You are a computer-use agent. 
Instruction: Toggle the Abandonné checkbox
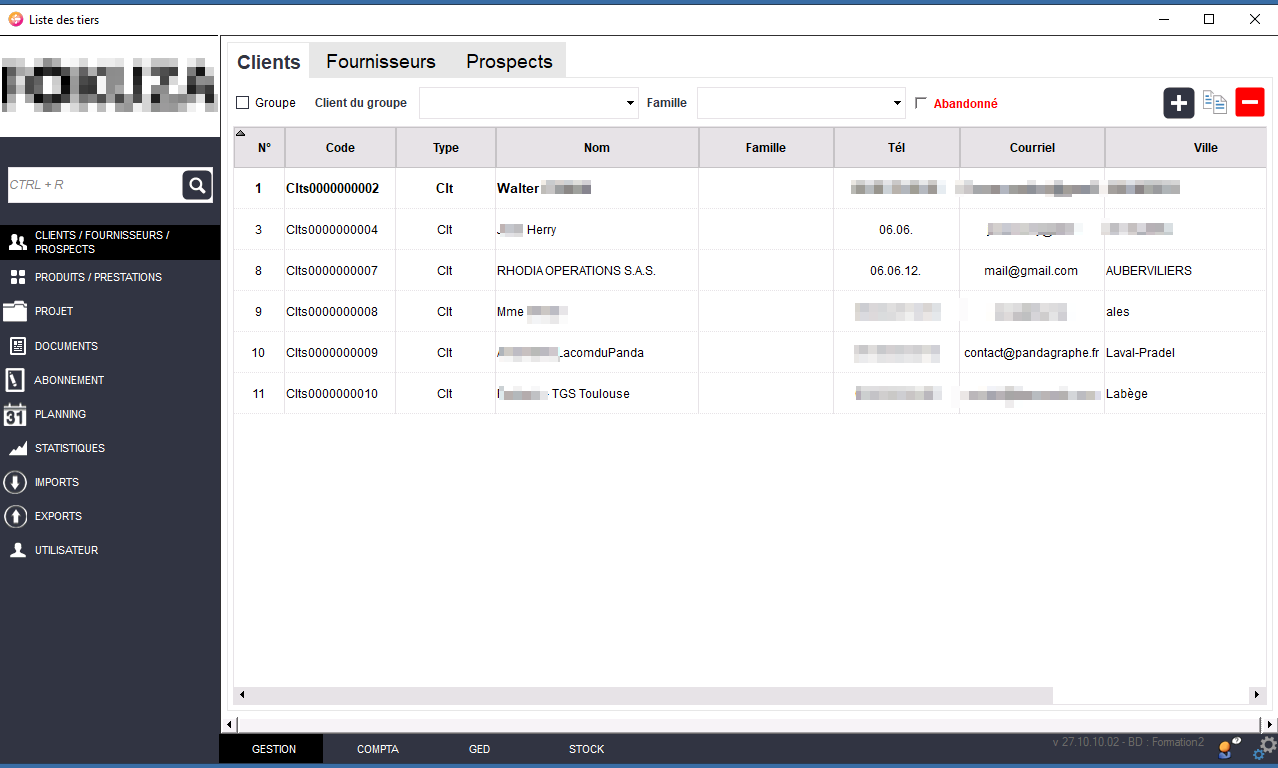point(921,103)
